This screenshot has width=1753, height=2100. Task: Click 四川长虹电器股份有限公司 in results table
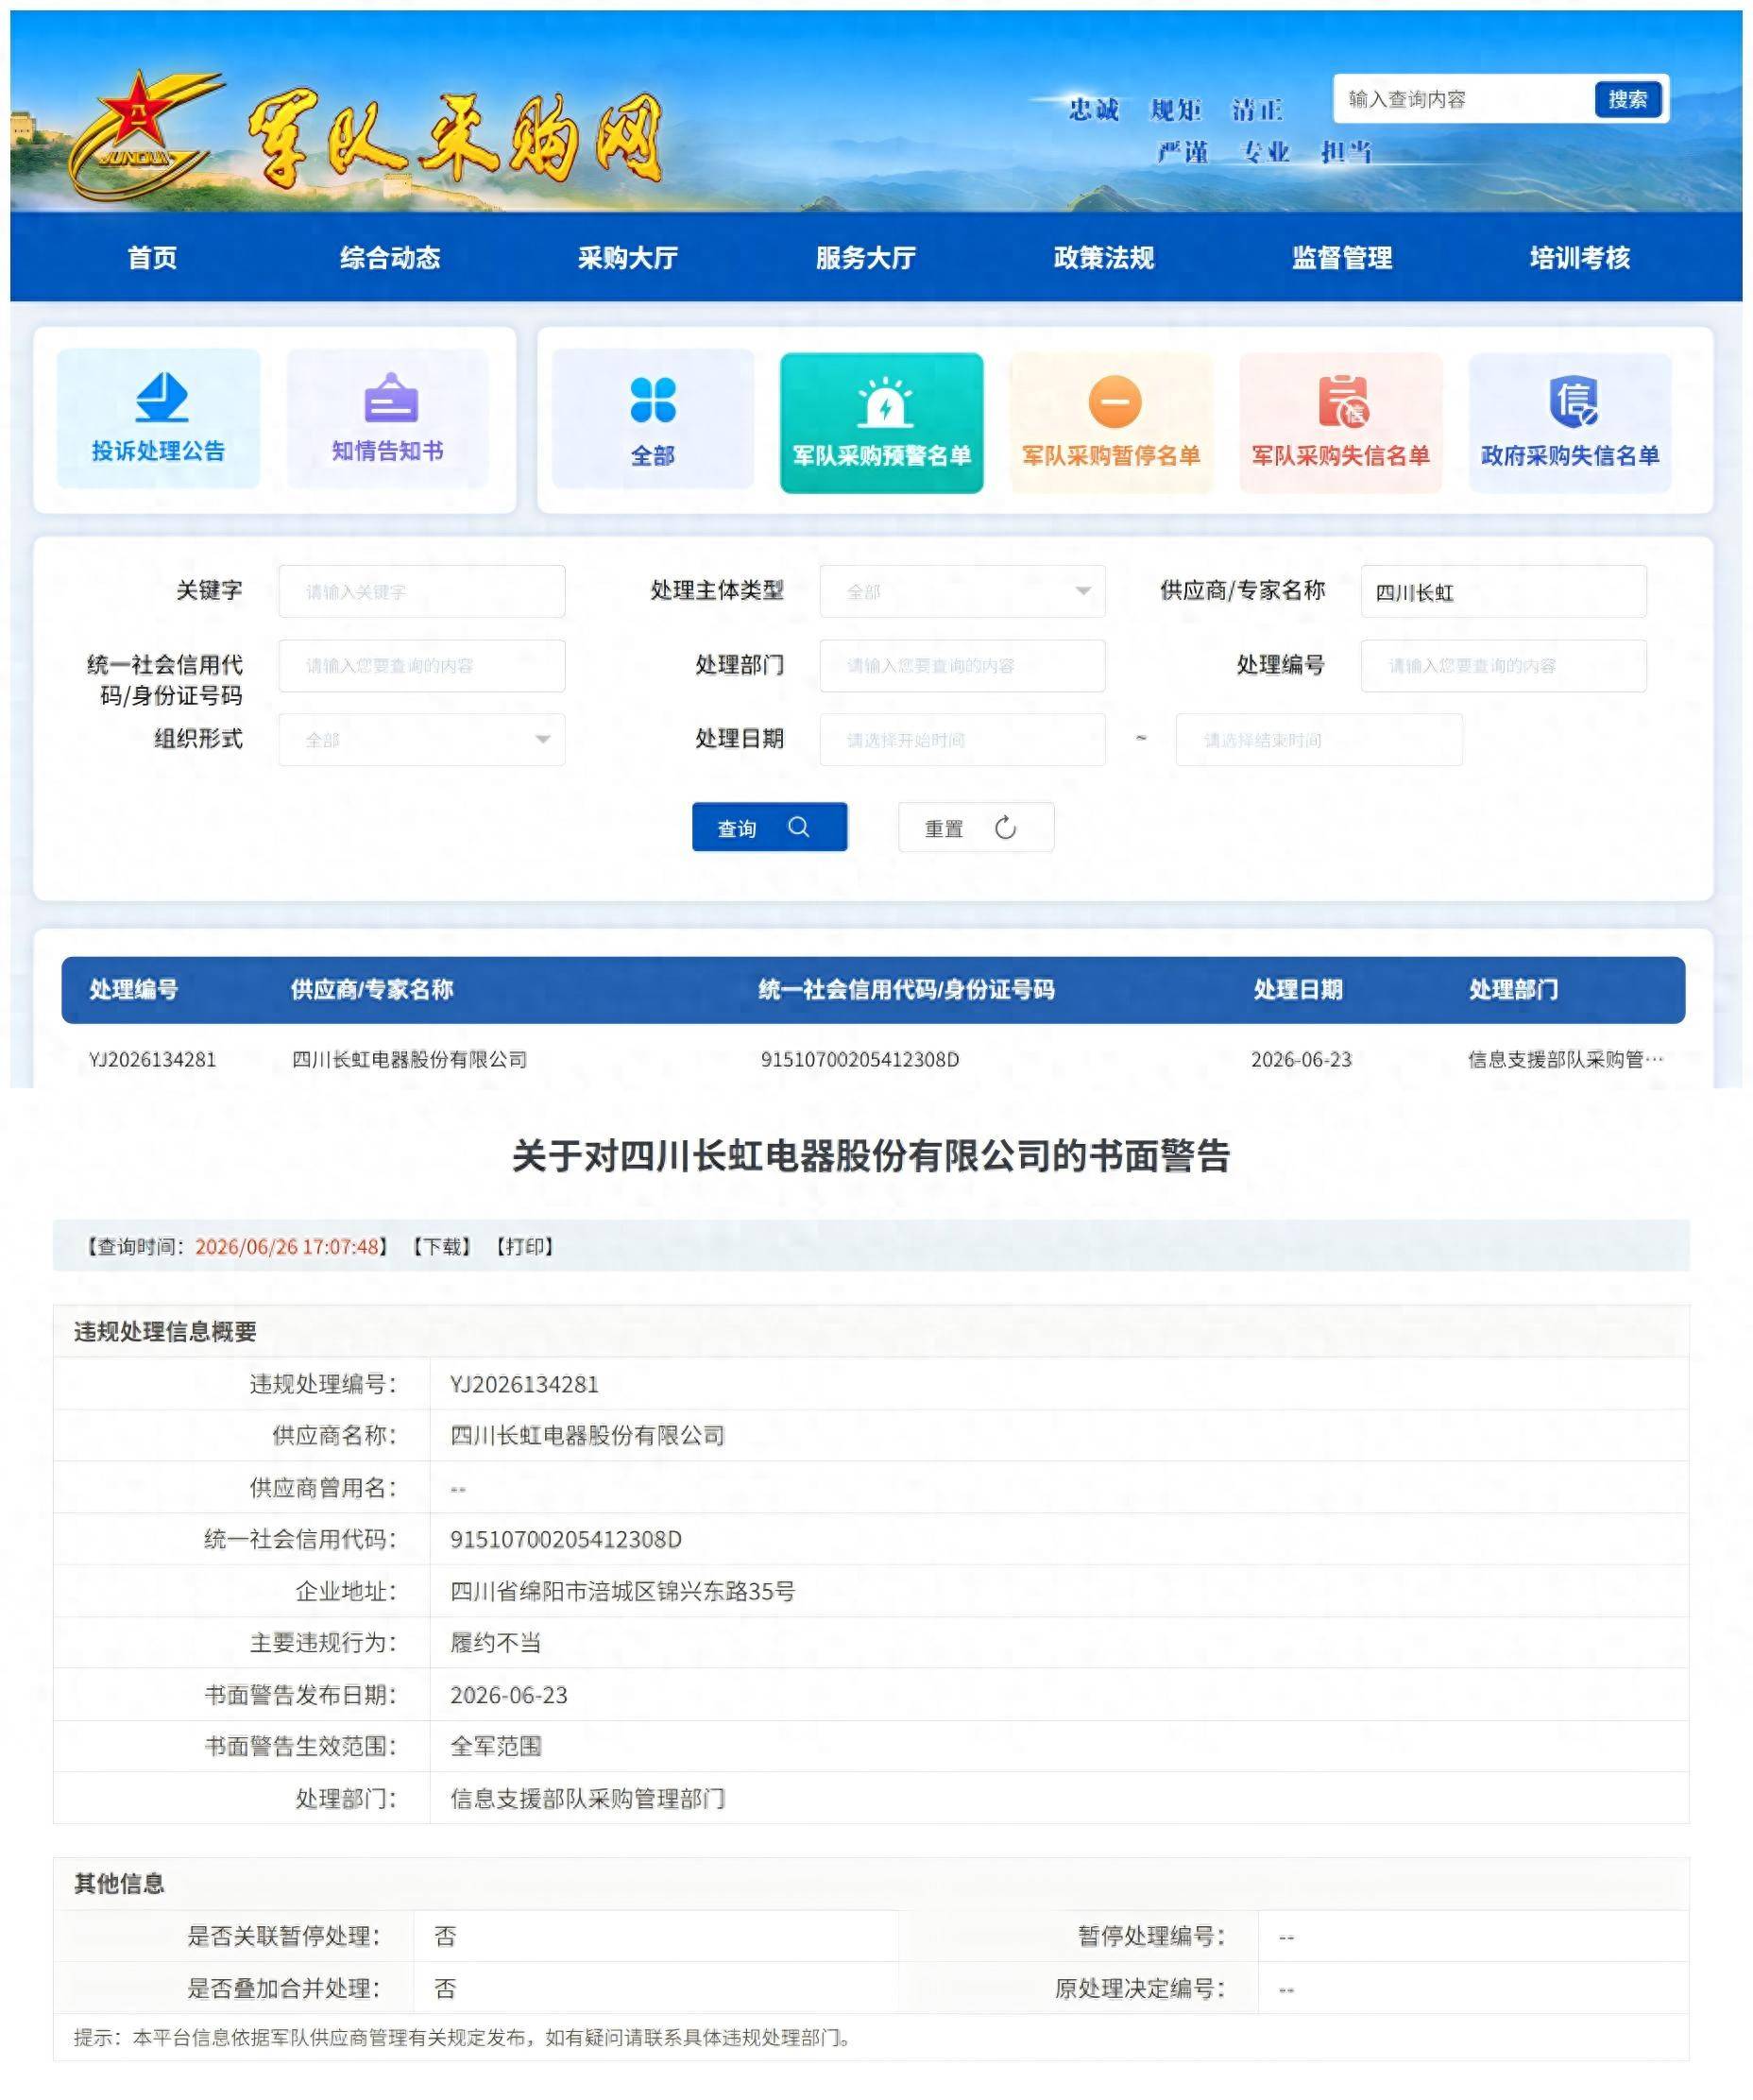(409, 1060)
